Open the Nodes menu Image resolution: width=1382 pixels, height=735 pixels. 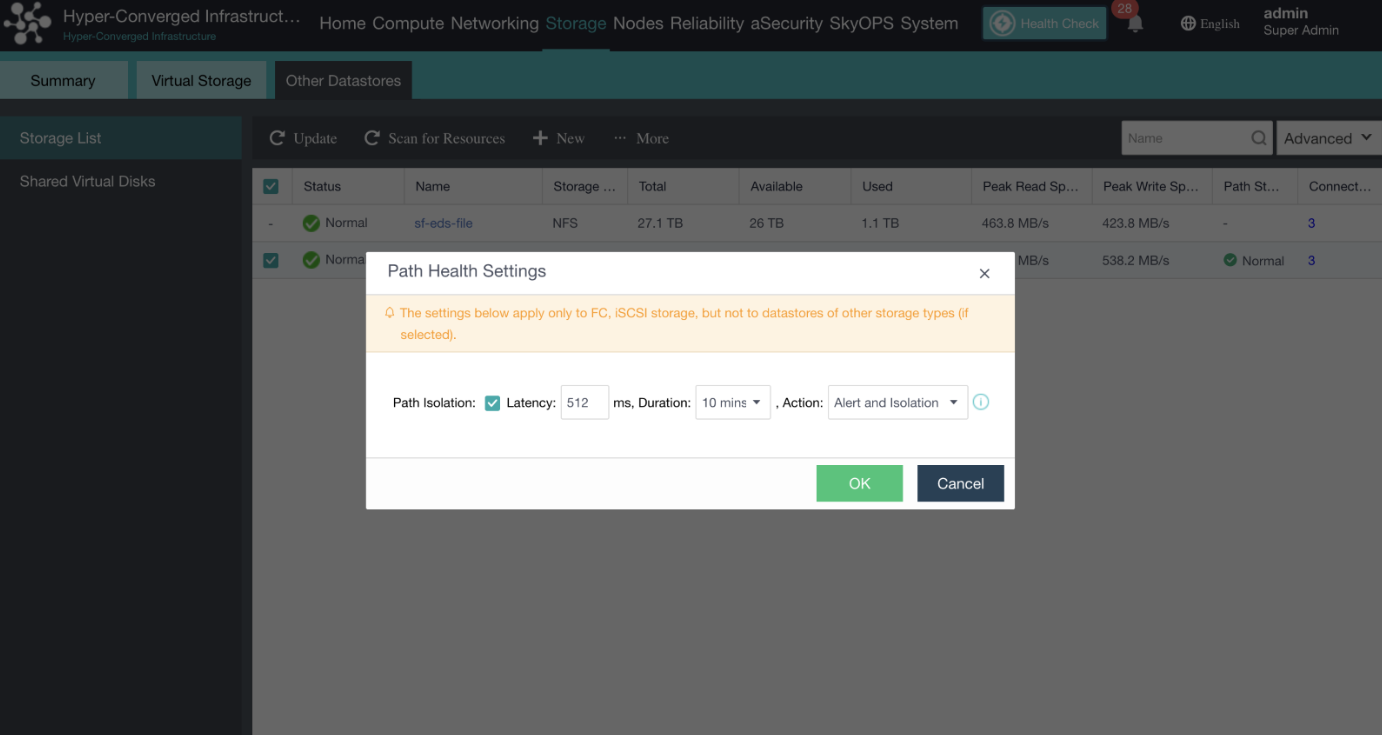pos(639,23)
